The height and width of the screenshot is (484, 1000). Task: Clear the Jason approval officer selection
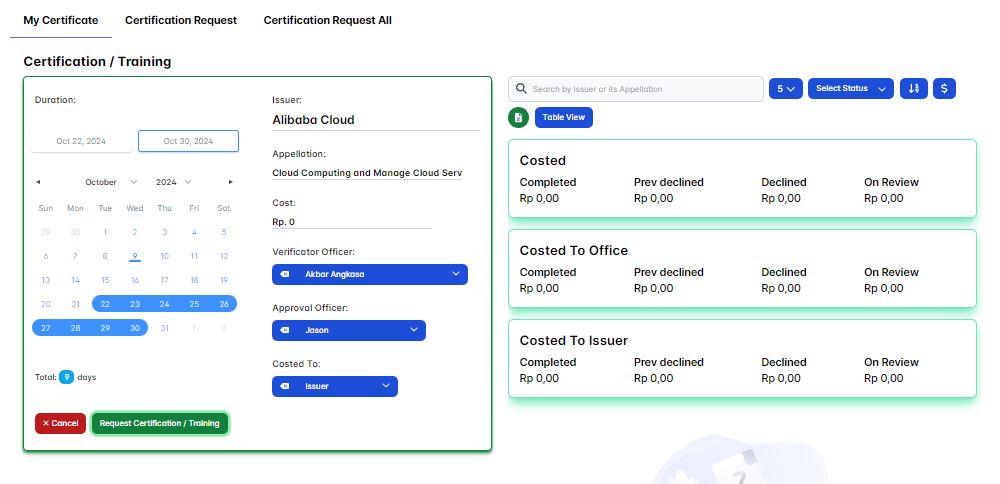click(285, 330)
